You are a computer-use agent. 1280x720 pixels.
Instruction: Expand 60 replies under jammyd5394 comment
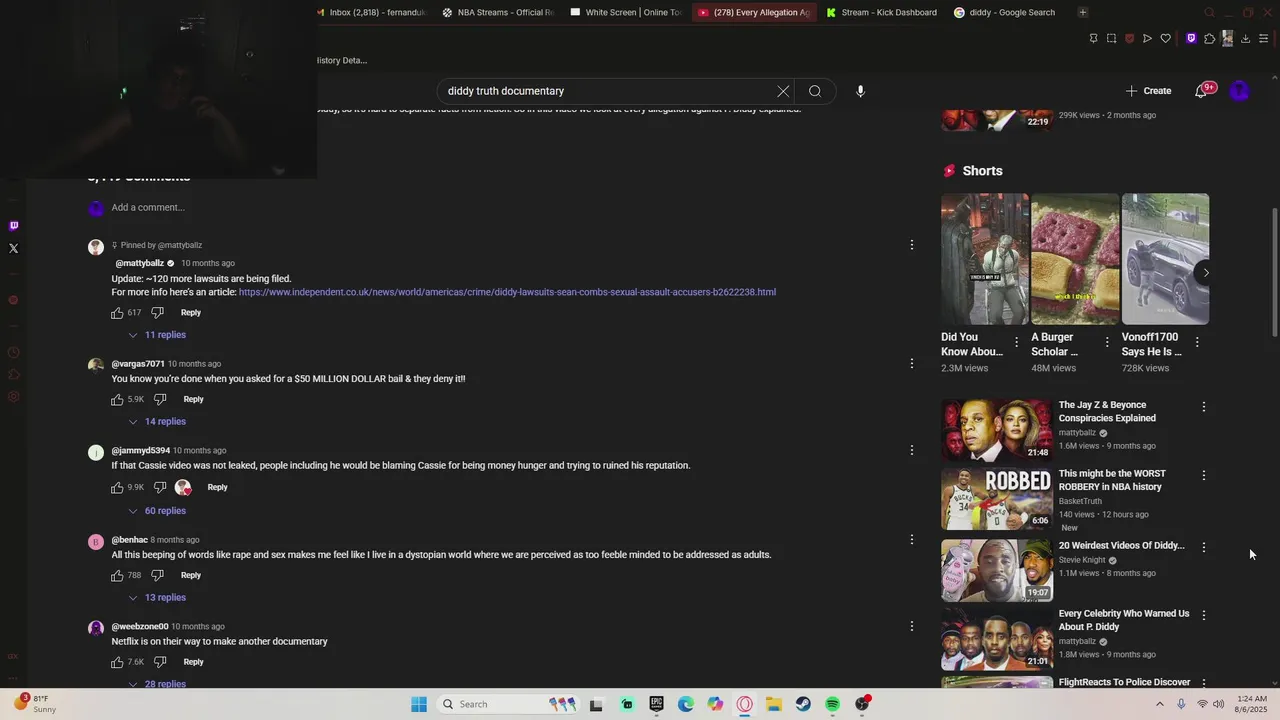pos(157,511)
